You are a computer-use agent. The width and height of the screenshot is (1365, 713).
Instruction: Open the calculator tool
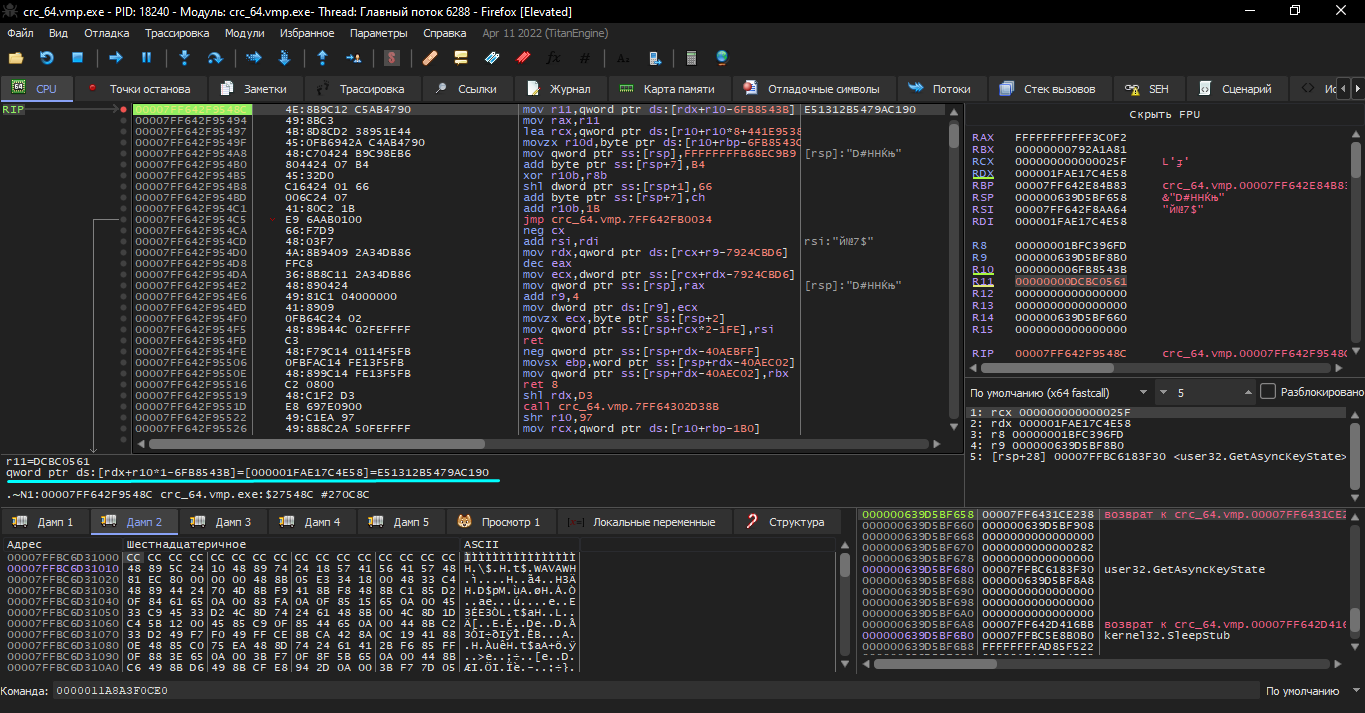(691, 58)
